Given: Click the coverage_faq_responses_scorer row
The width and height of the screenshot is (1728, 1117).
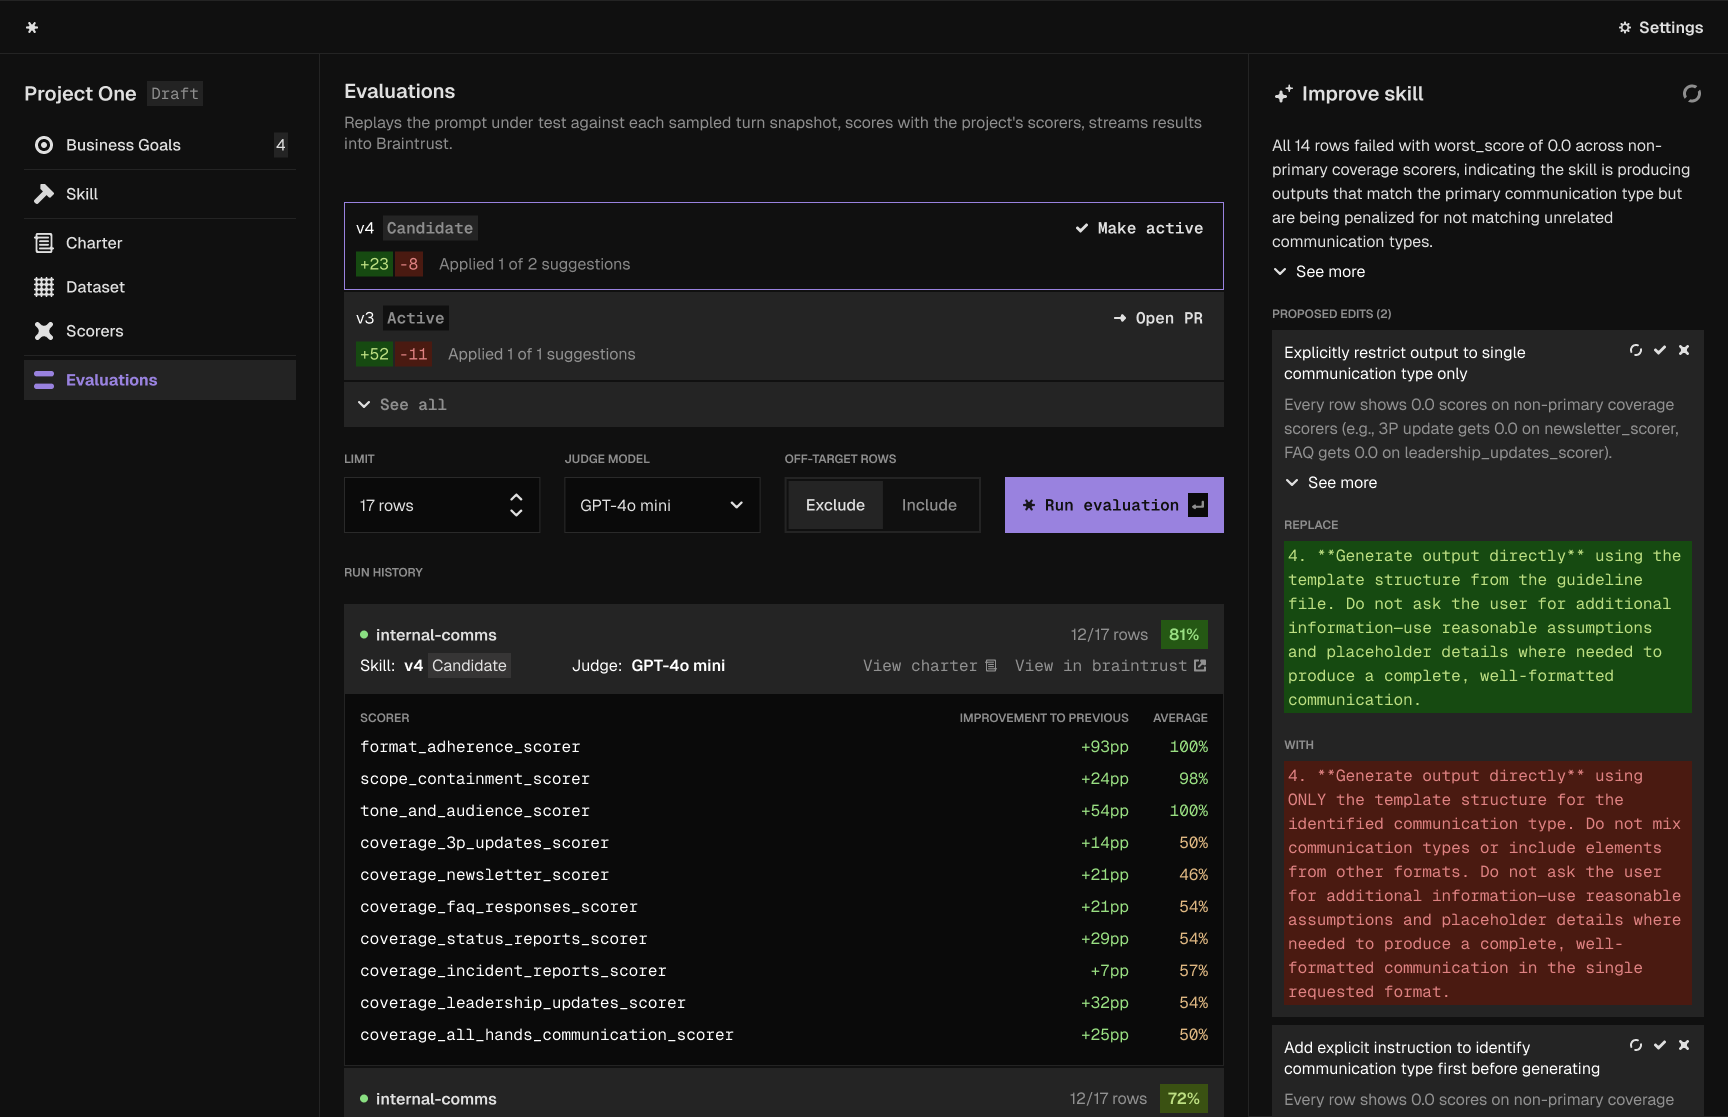Looking at the screenshot, I should point(784,907).
